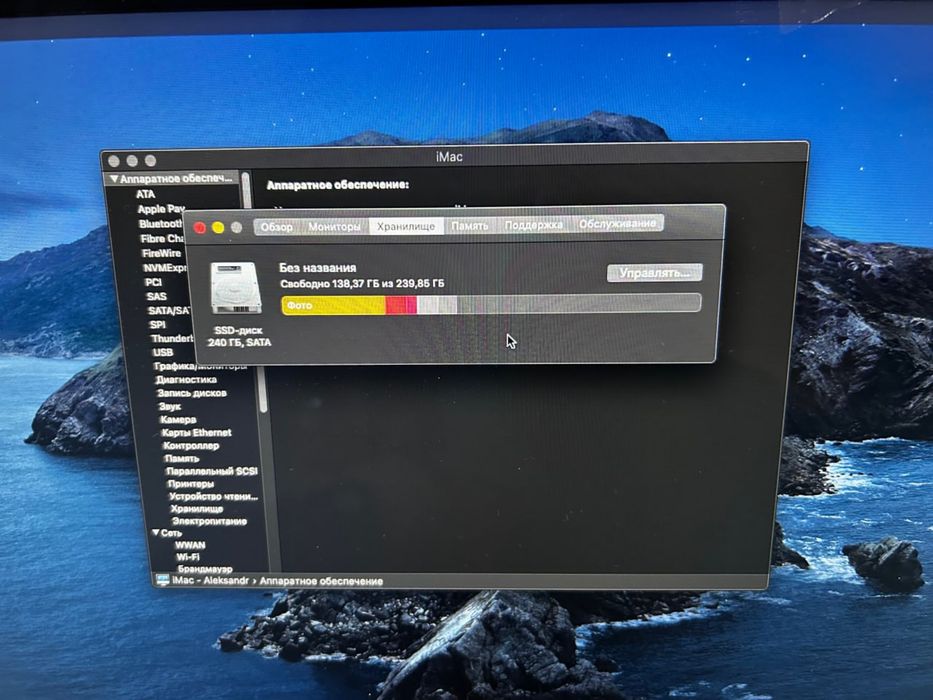Select Карты Ethernet in the sidebar
The height and width of the screenshot is (700, 933).
[x=196, y=433]
